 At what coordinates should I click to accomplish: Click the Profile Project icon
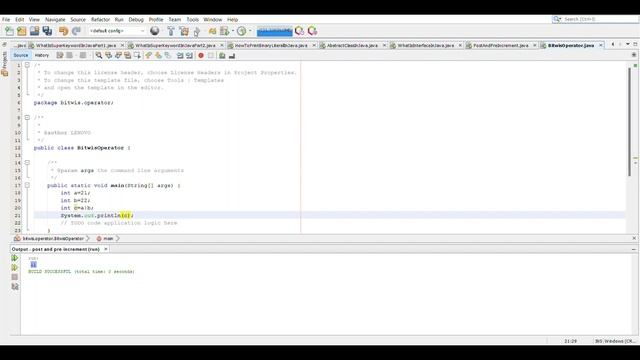pyautogui.click(x=224, y=31)
